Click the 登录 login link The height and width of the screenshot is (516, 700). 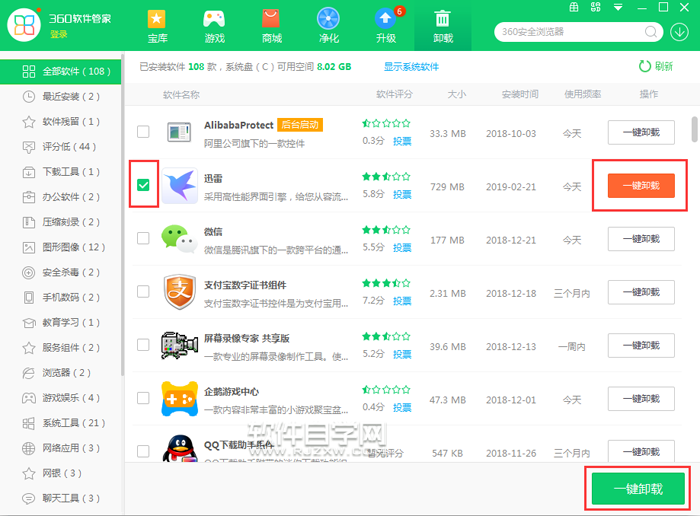[x=59, y=34]
